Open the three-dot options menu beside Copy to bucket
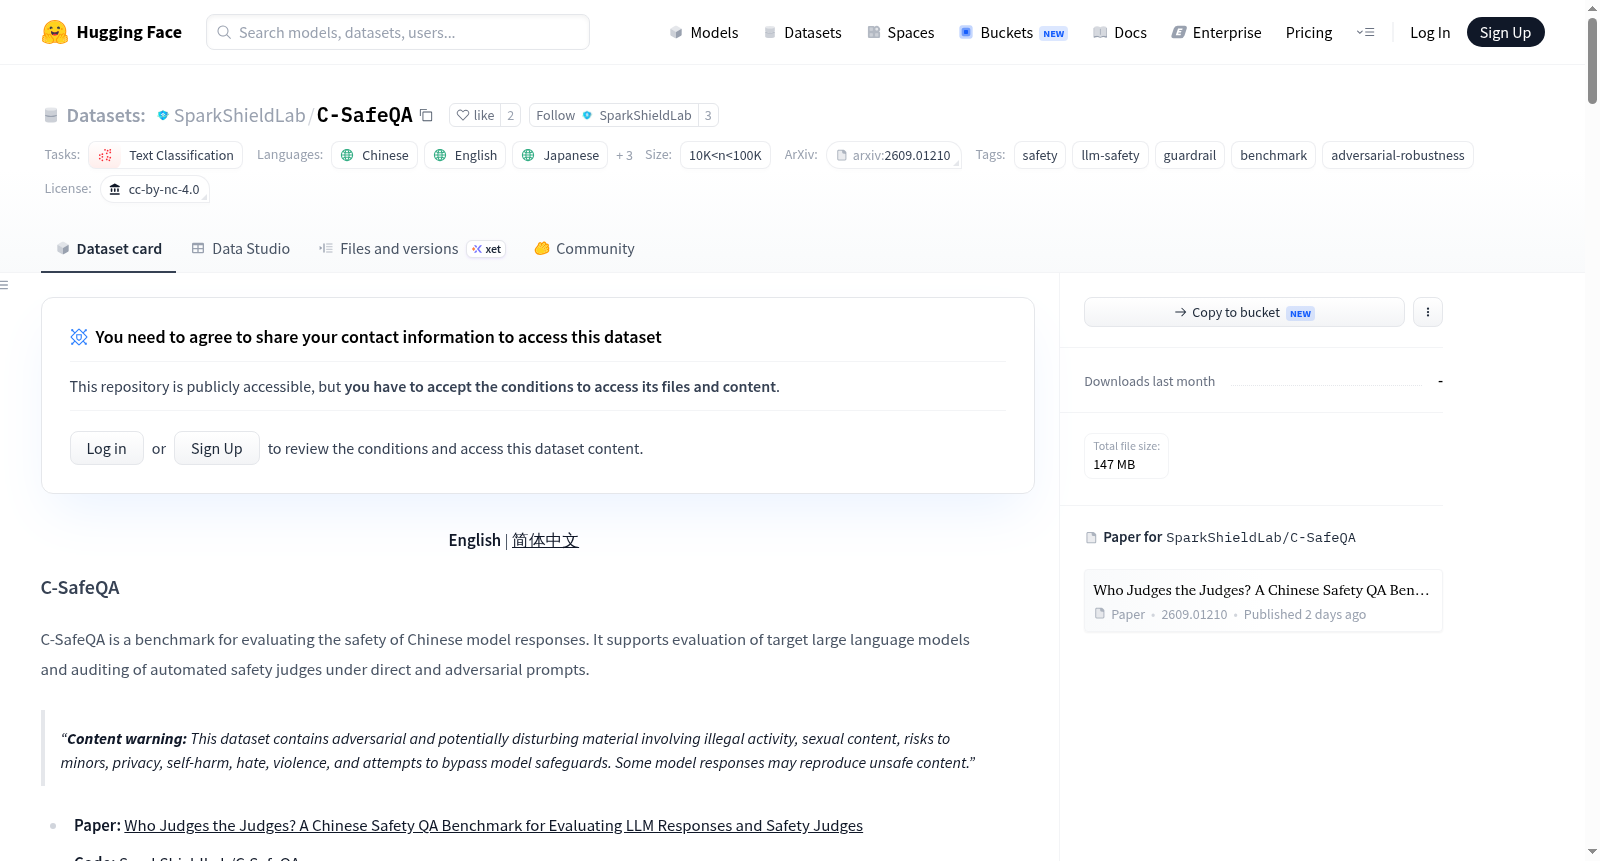Viewport: 1600px width, 861px height. pyautogui.click(x=1427, y=312)
